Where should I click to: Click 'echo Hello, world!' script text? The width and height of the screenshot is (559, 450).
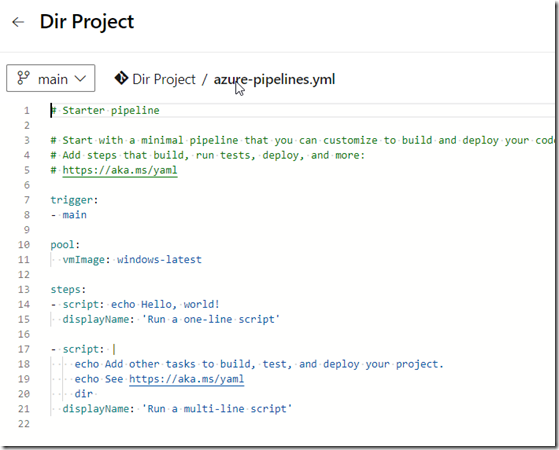pos(165,304)
